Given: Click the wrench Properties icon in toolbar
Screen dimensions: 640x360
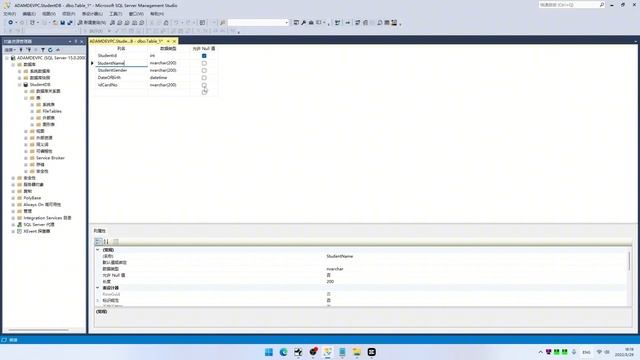Looking at the screenshot, I should (304, 22).
